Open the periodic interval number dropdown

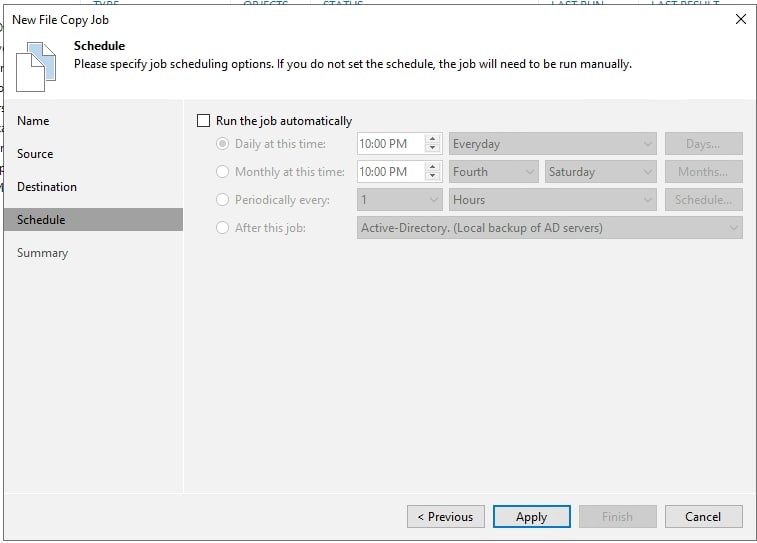tap(399, 200)
